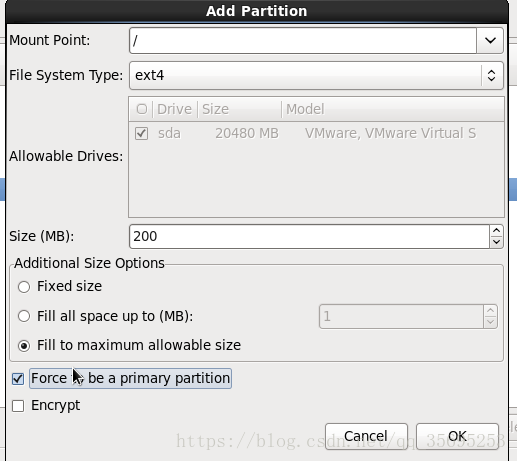Click the Cancel button
The height and width of the screenshot is (461, 517).
[366, 436]
